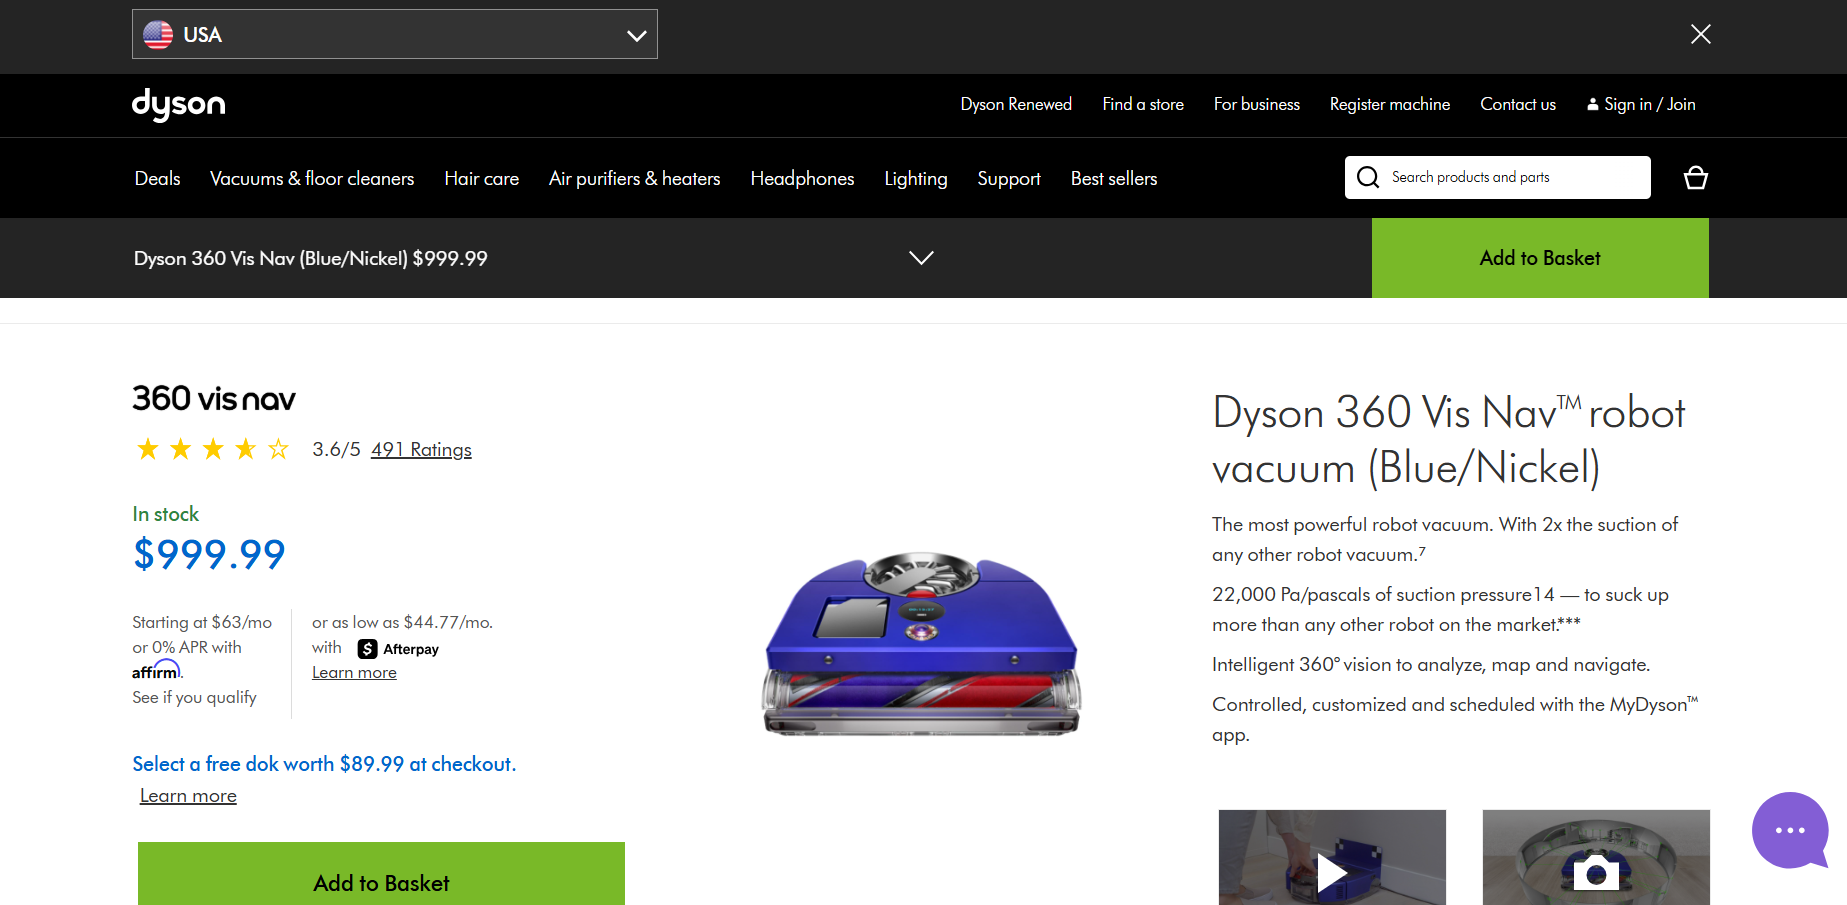Click the 360 vis nav heading

tap(214, 399)
